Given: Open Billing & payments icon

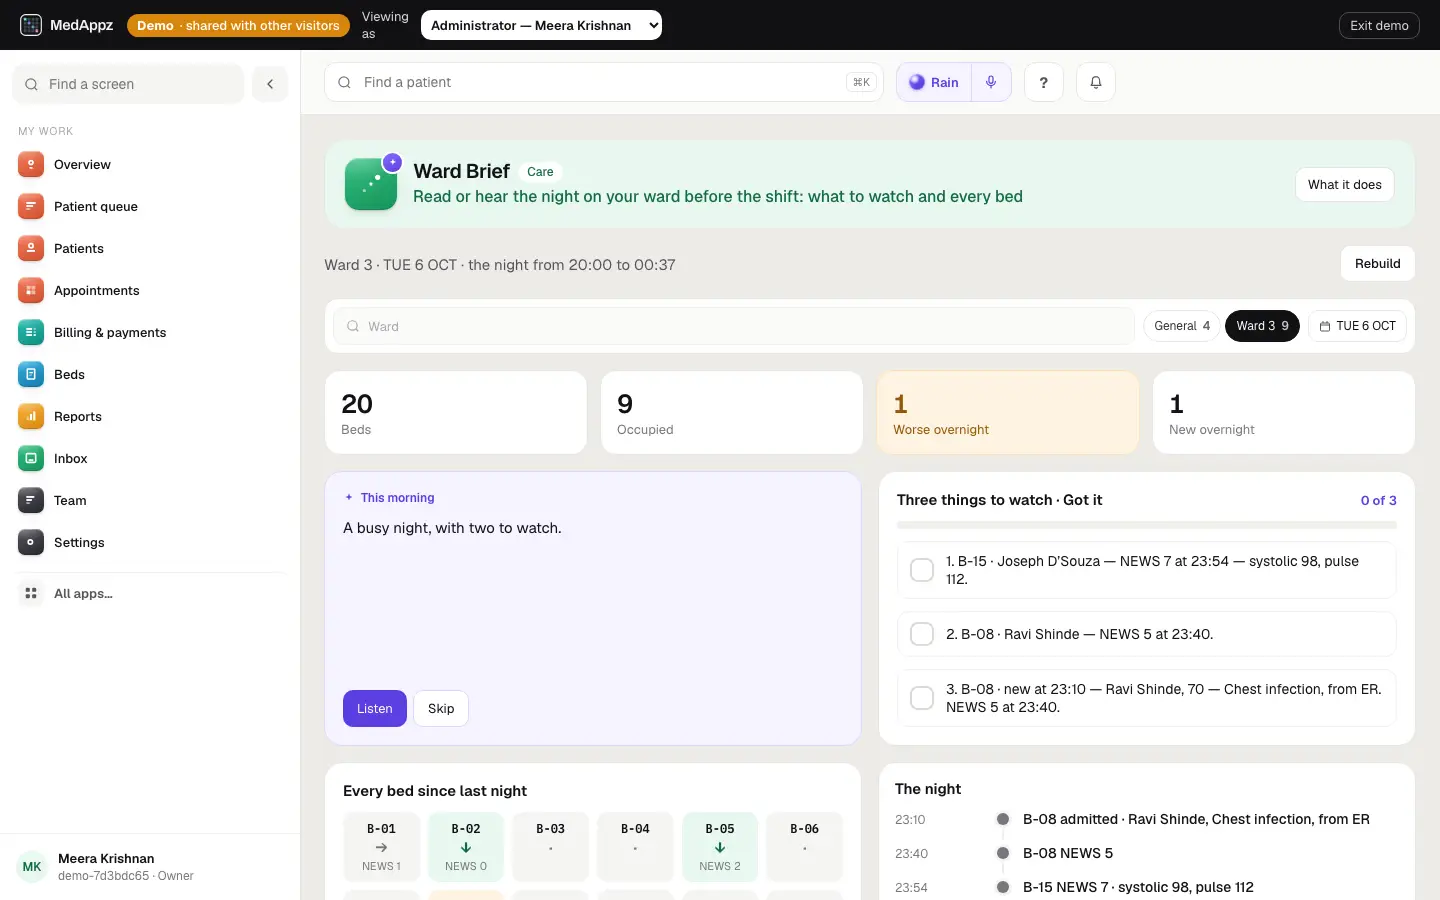Looking at the screenshot, I should click(31, 333).
